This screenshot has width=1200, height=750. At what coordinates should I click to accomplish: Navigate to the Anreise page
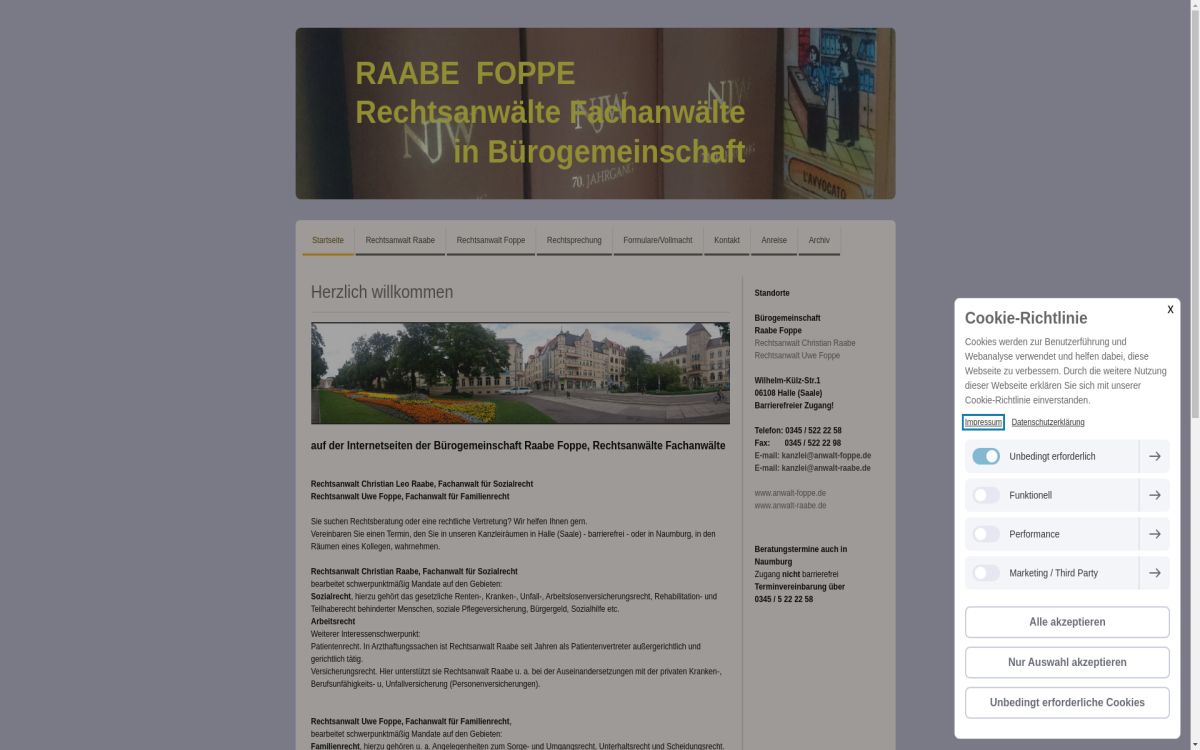[774, 240]
